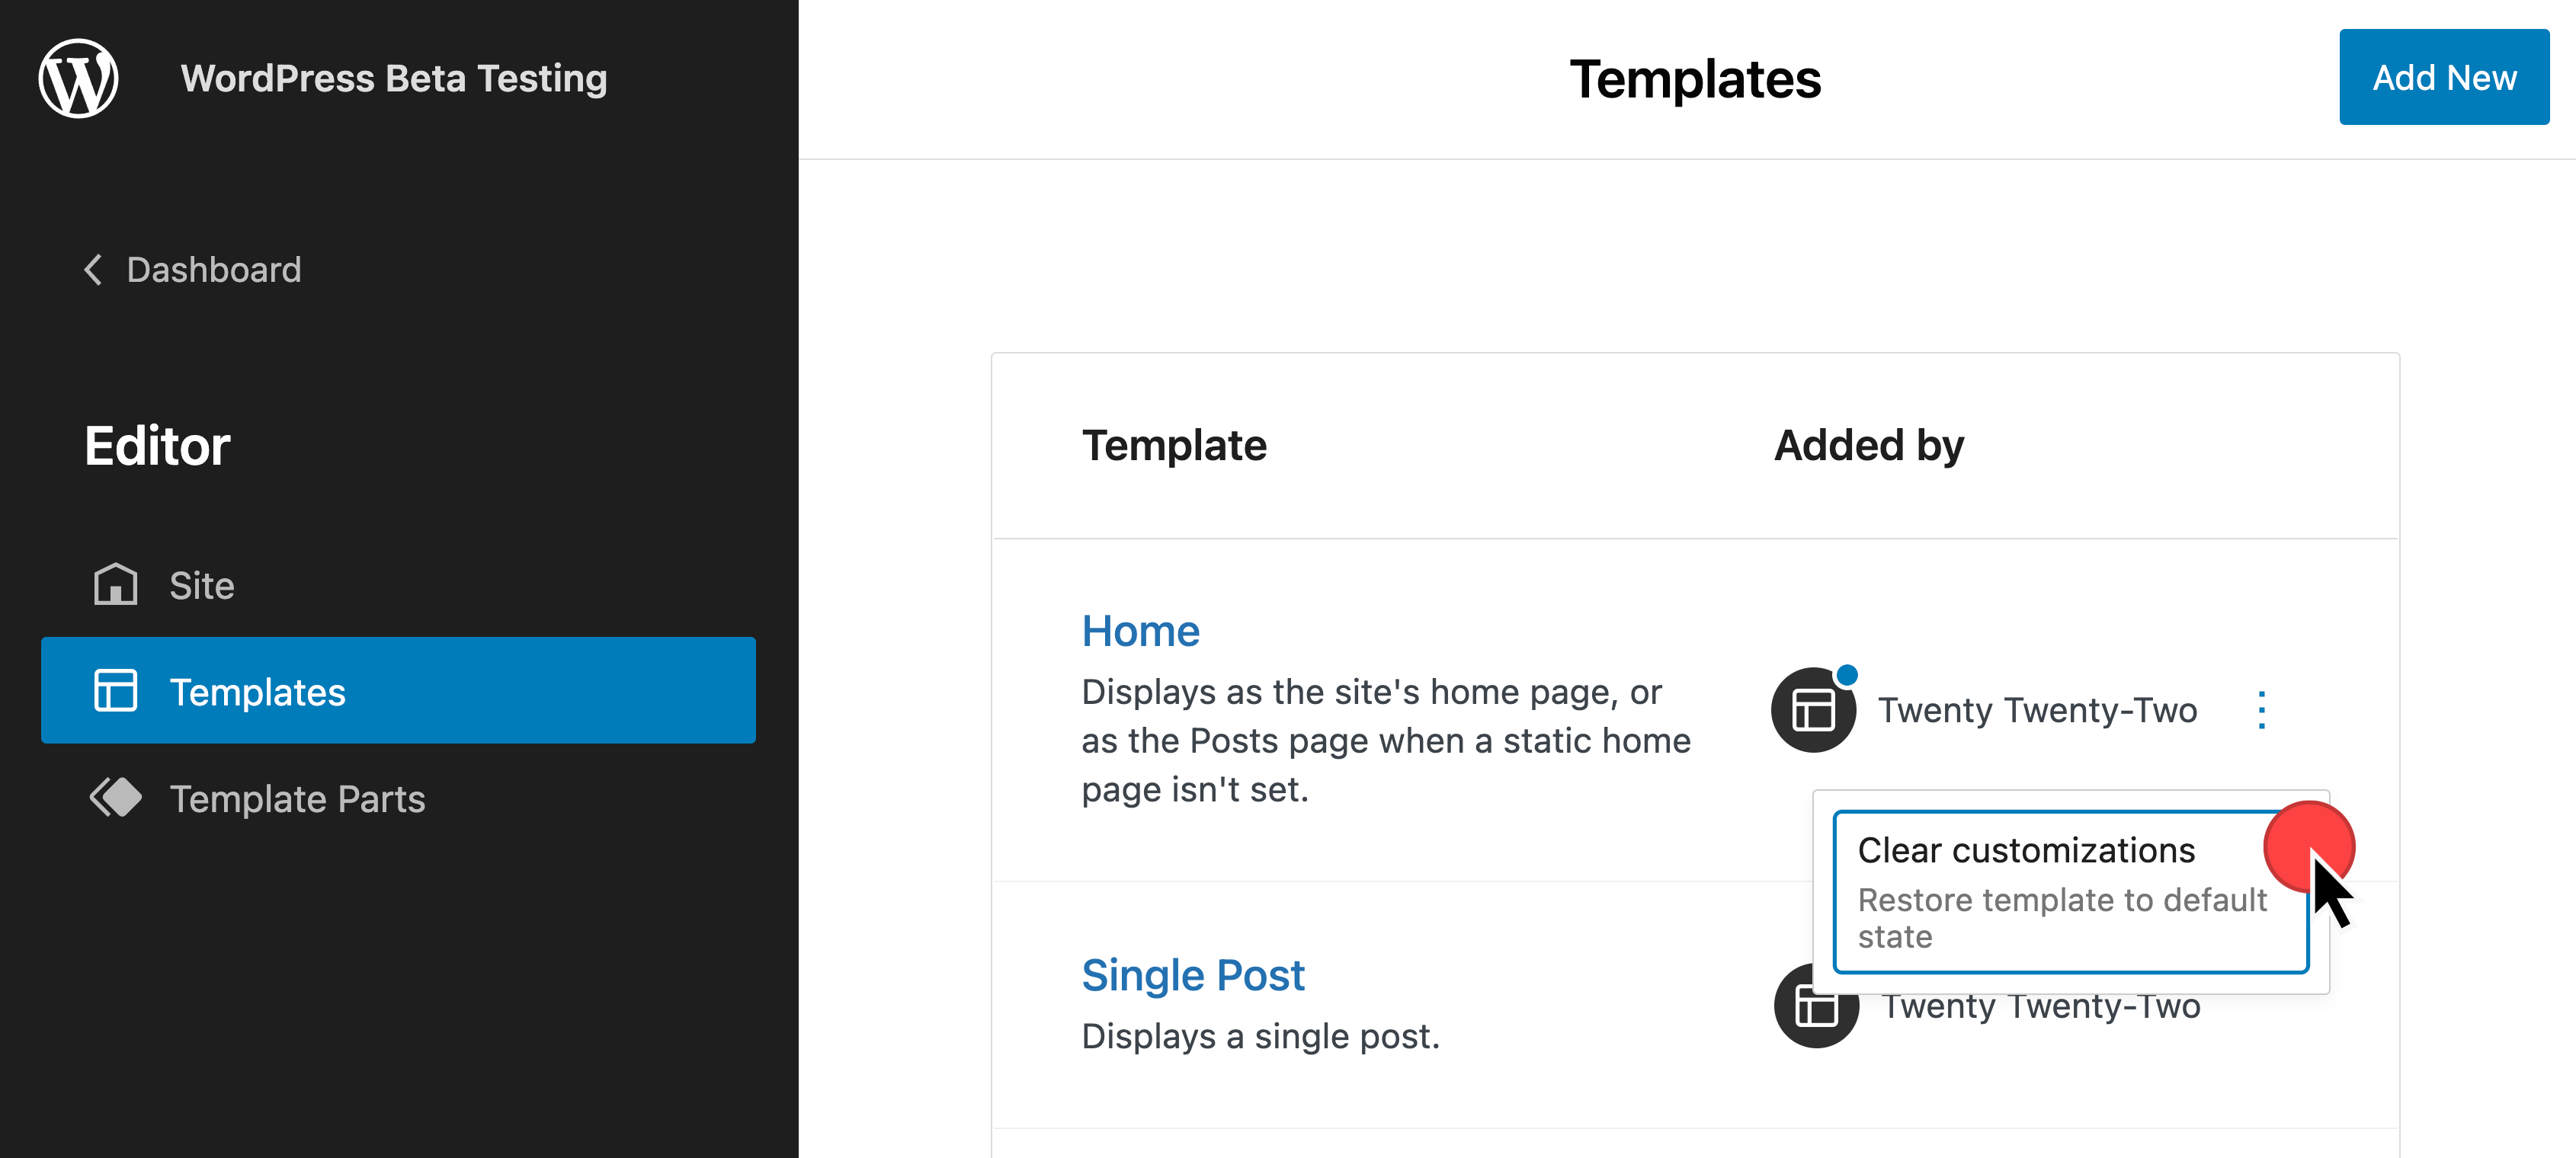2576x1158 pixels.
Task: Click the Site home icon
Action: click(x=115, y=584)
